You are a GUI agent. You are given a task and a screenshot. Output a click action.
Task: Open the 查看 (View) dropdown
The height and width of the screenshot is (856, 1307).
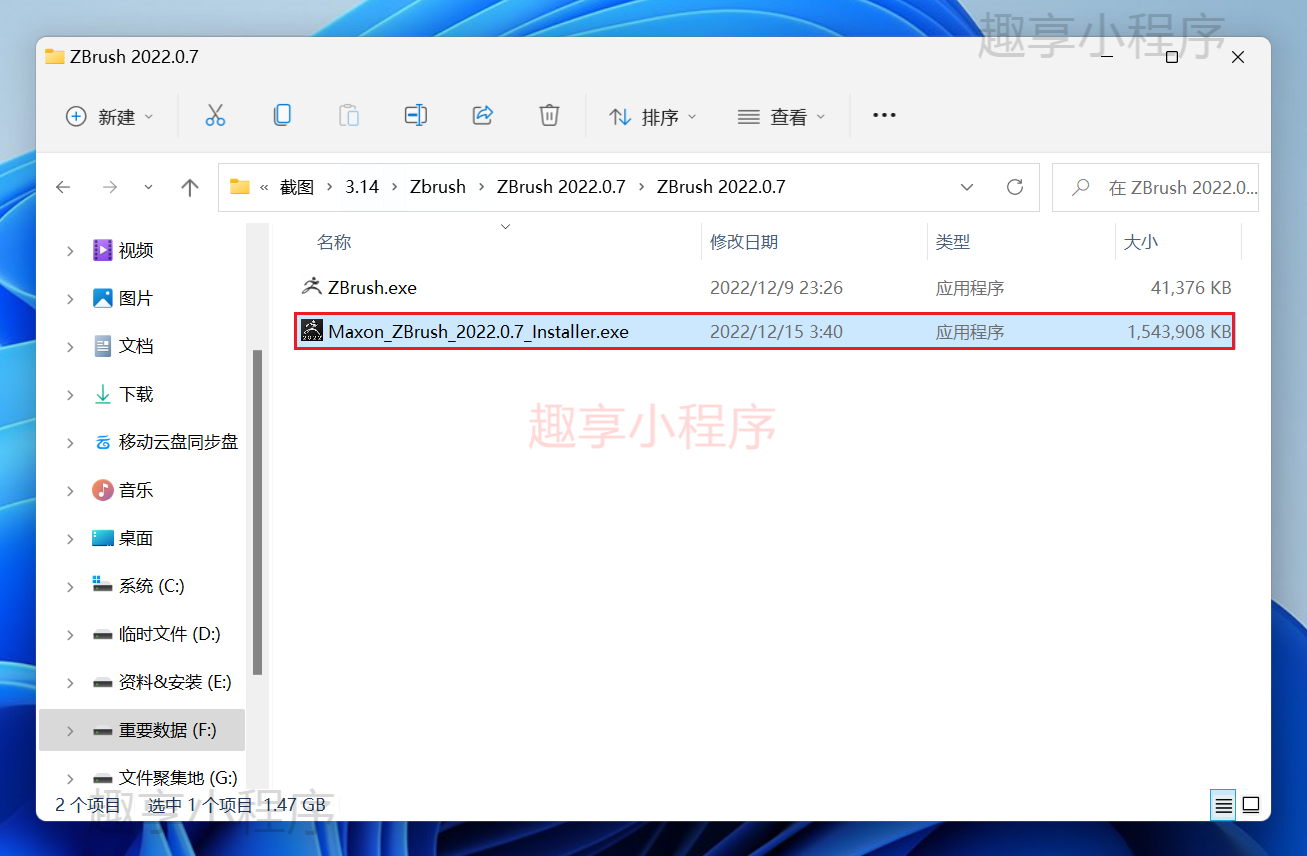pyautogui.click(x=781, y=117)
